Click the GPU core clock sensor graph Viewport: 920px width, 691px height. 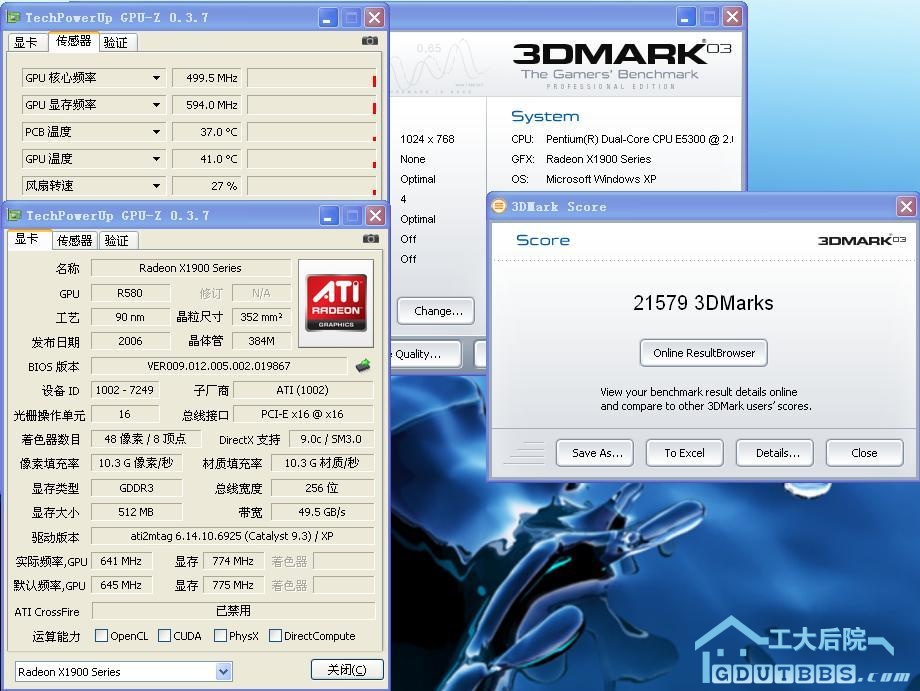point(312,78)
